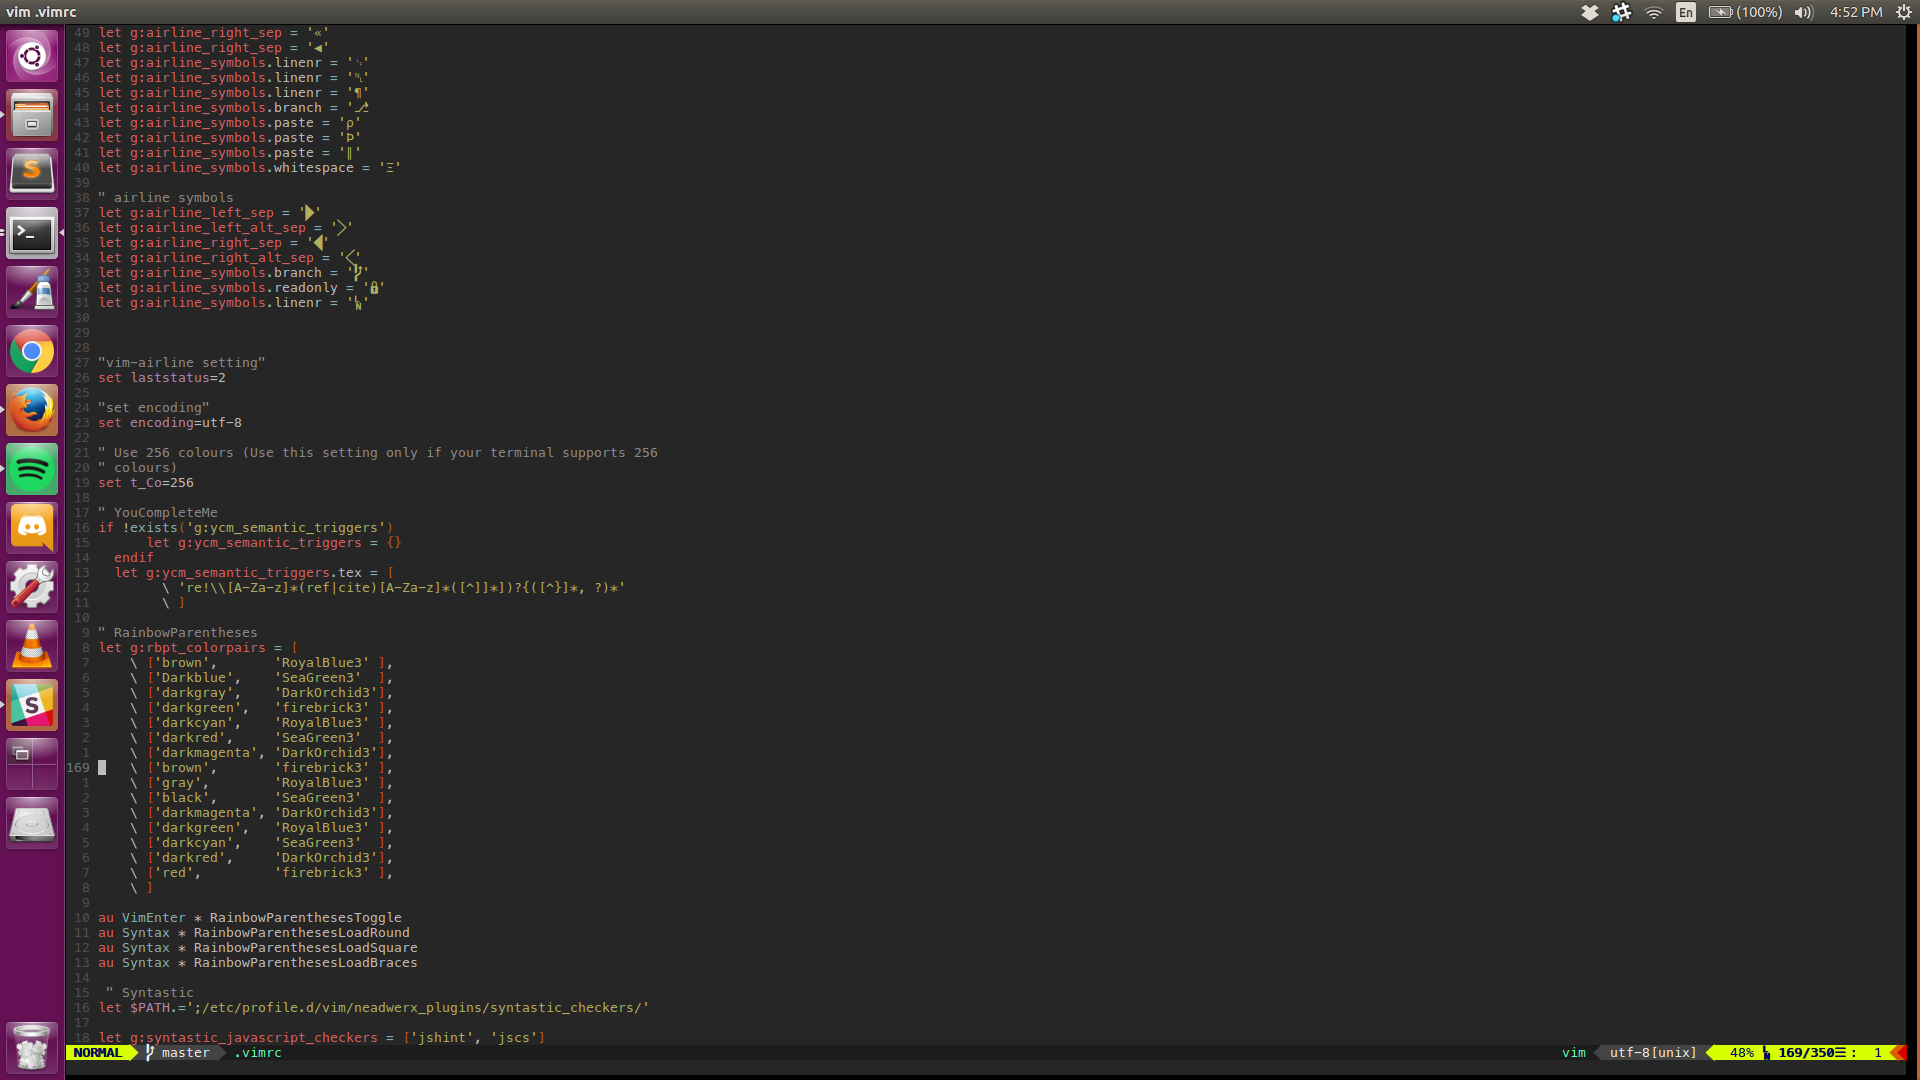This screenshot has height=1080, width=1920.
Task: Open the En keyboard layout menu
Action: (1686, 13)
